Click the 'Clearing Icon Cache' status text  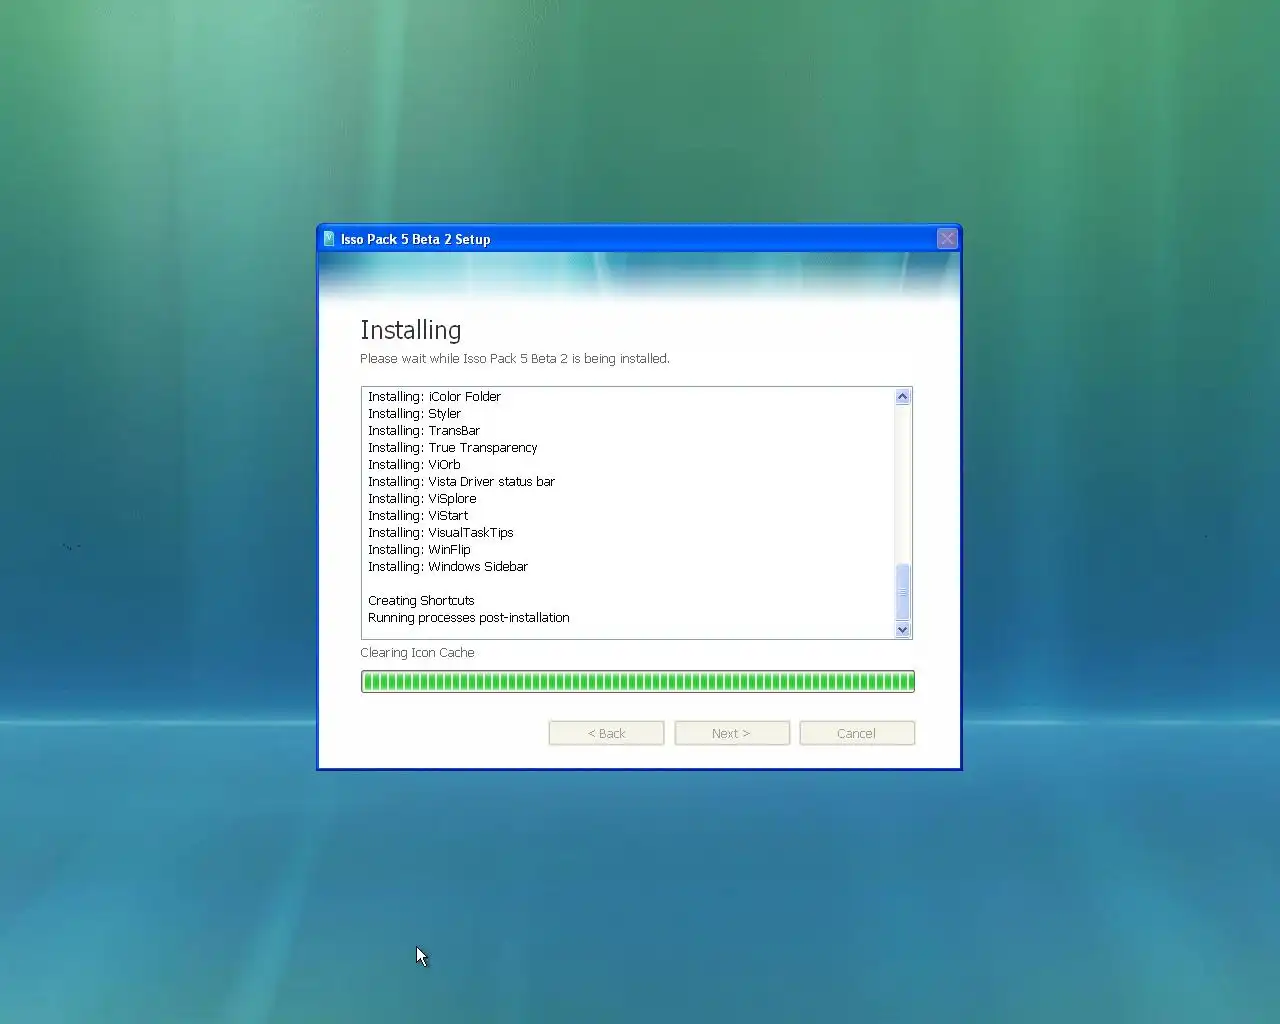coord(417,653)
